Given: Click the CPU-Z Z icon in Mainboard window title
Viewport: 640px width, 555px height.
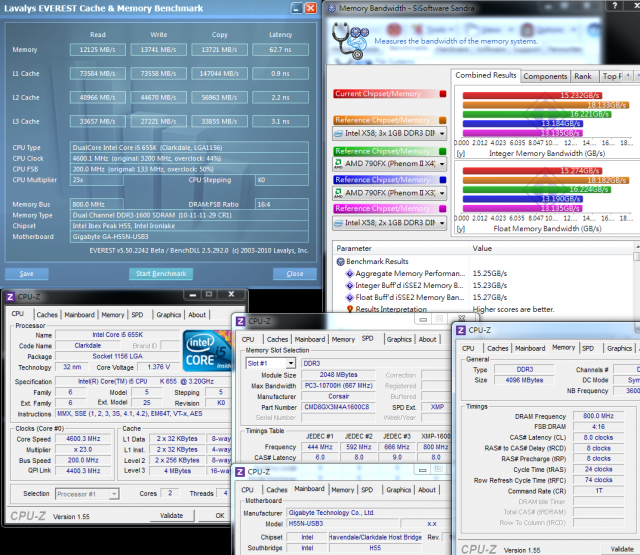Looking at the screenshot, I should [240, 472].
